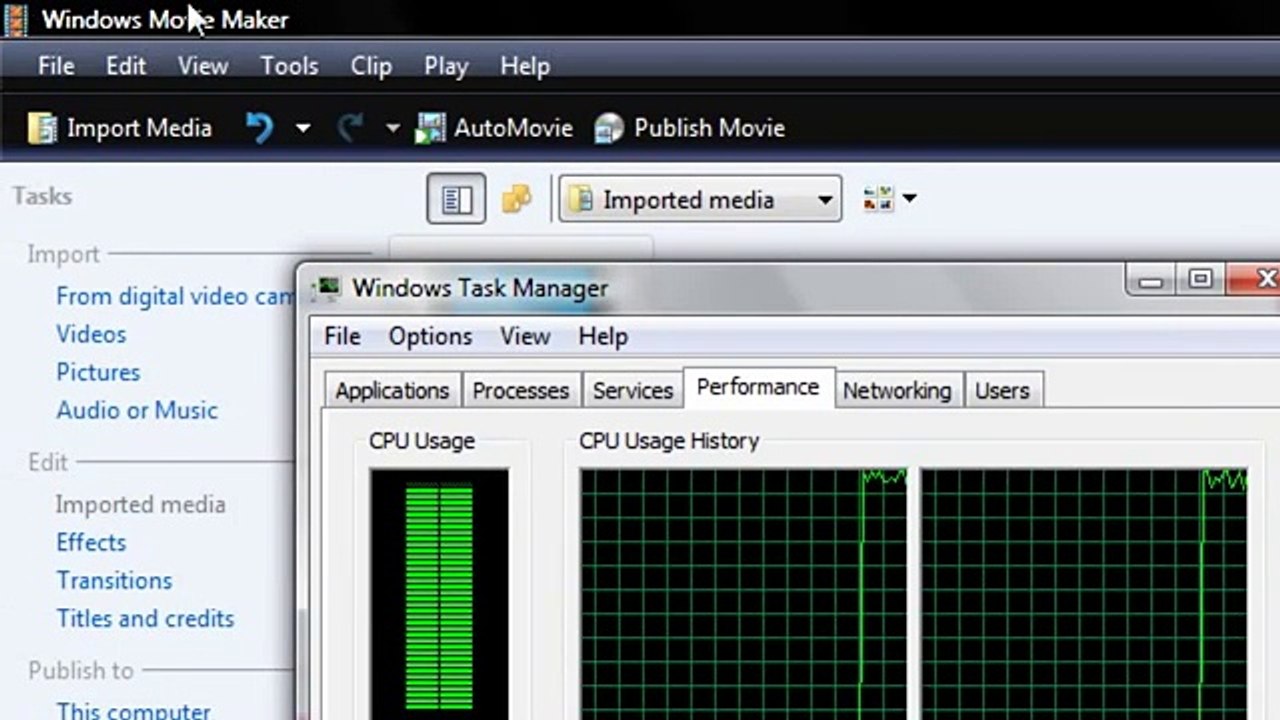
Task: Click the Publish Movie globe icon
Action: (609, 128)
